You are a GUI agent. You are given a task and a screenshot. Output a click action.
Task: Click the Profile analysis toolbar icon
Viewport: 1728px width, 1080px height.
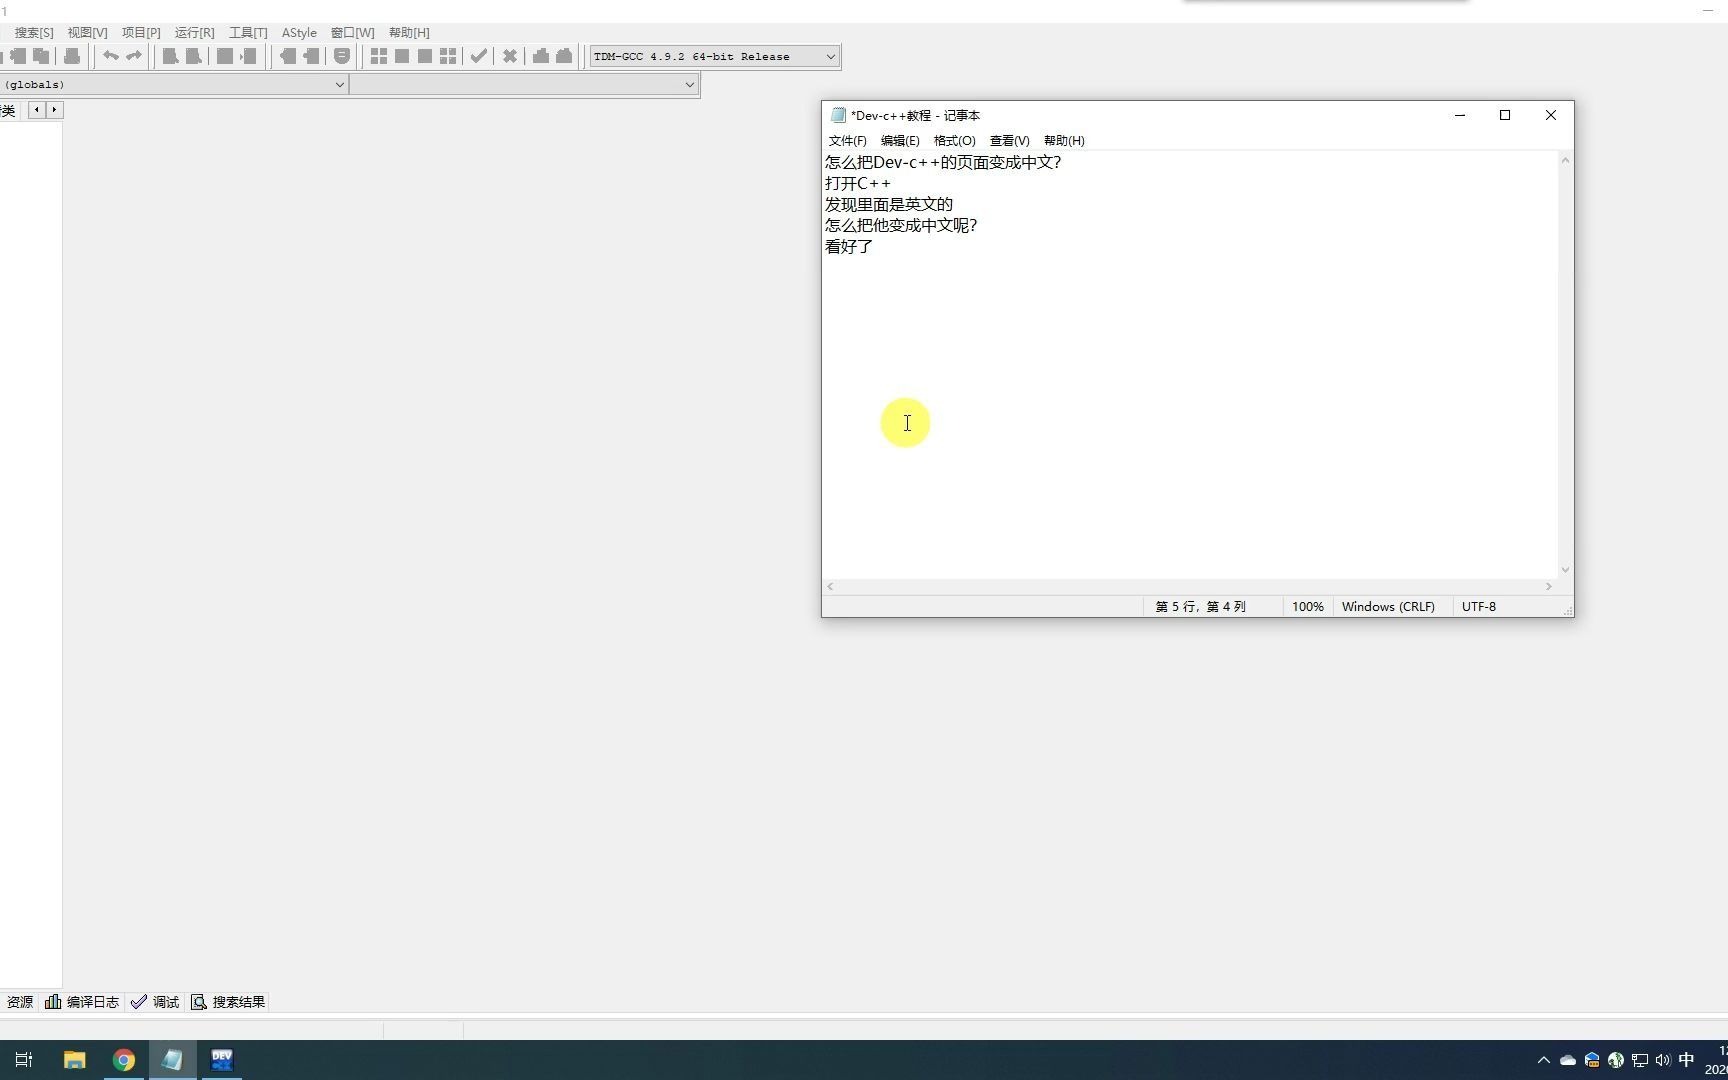(x=541, y=56)
